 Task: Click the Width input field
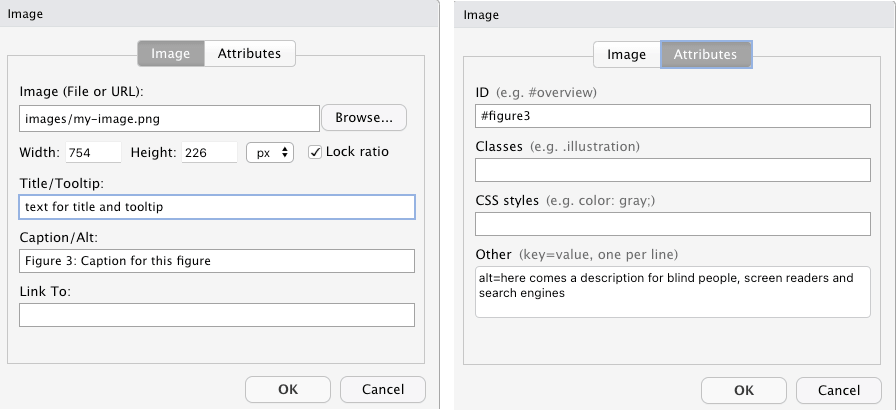point(93,152)
